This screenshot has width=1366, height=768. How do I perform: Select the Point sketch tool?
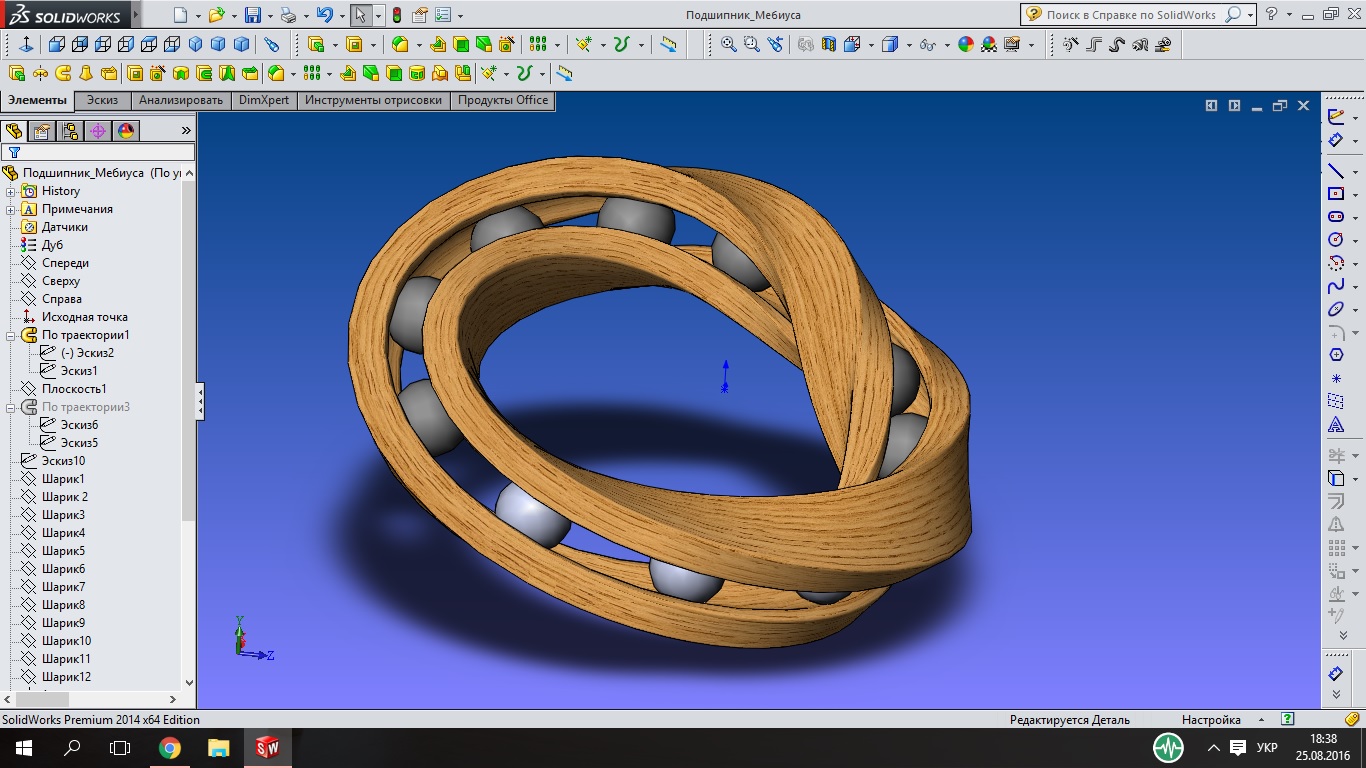pyautogui.click(x=1336, y=379)
